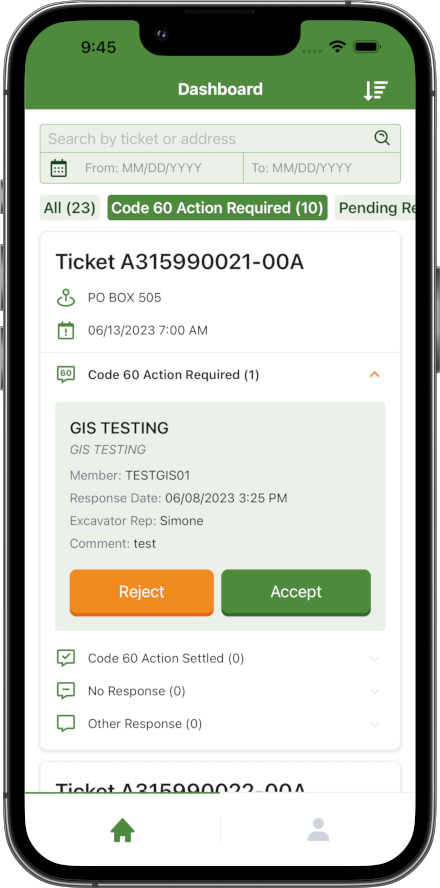Accept the GIS TESTING response
Screen dimensions: 440x888
tap(296, 592)
